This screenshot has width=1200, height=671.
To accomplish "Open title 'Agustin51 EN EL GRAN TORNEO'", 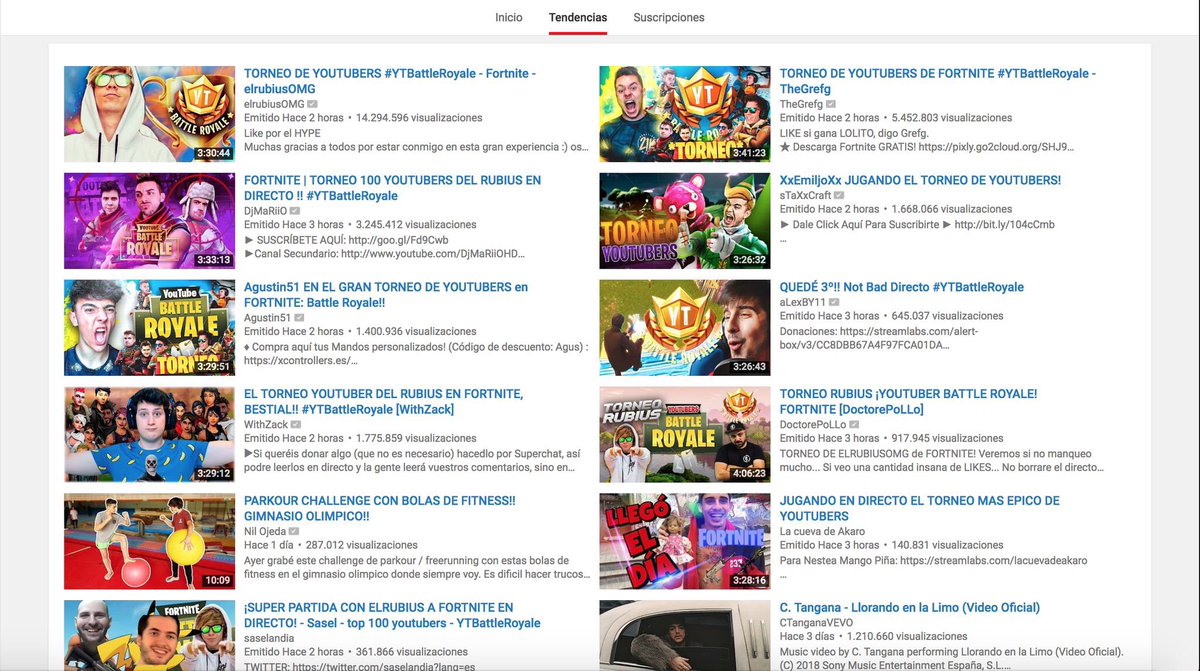I will click(386, 295).
